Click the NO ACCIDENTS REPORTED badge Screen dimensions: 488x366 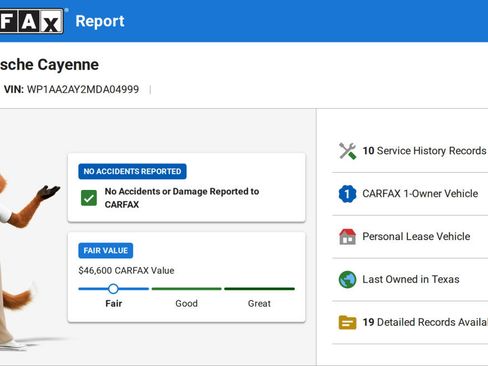click(132, 171)
